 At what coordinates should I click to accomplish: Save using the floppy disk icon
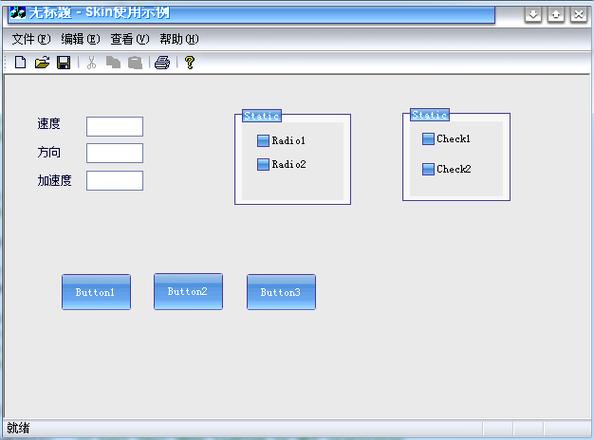(x=64, y=62)
